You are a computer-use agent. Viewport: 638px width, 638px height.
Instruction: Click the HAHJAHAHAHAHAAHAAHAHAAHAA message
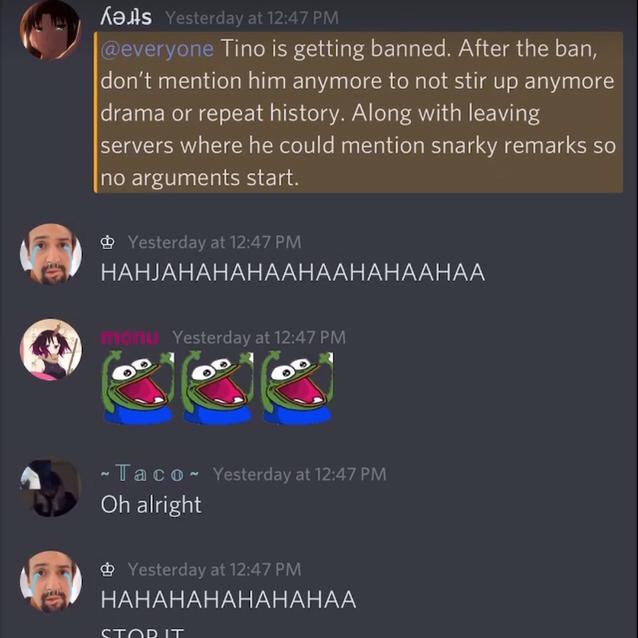(x=293, y=272)
